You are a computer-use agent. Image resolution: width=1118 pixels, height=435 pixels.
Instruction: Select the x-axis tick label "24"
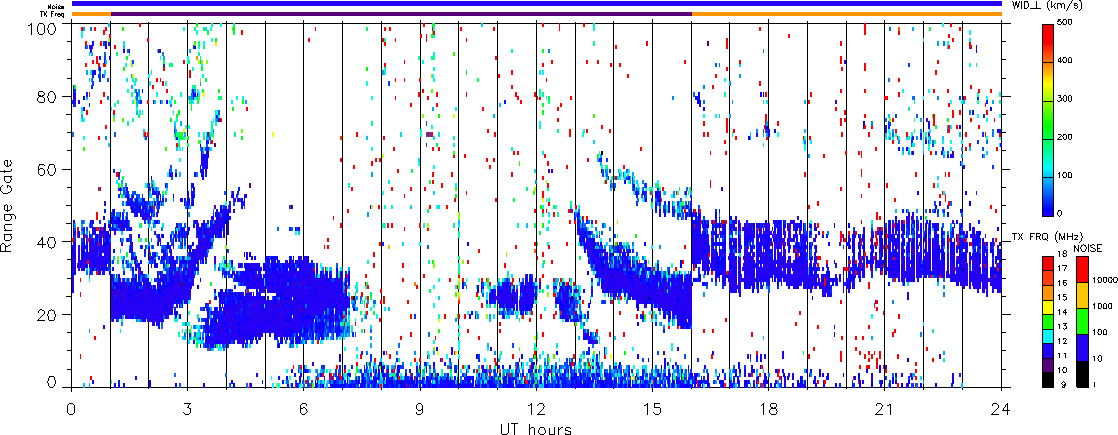[1001, 409]
